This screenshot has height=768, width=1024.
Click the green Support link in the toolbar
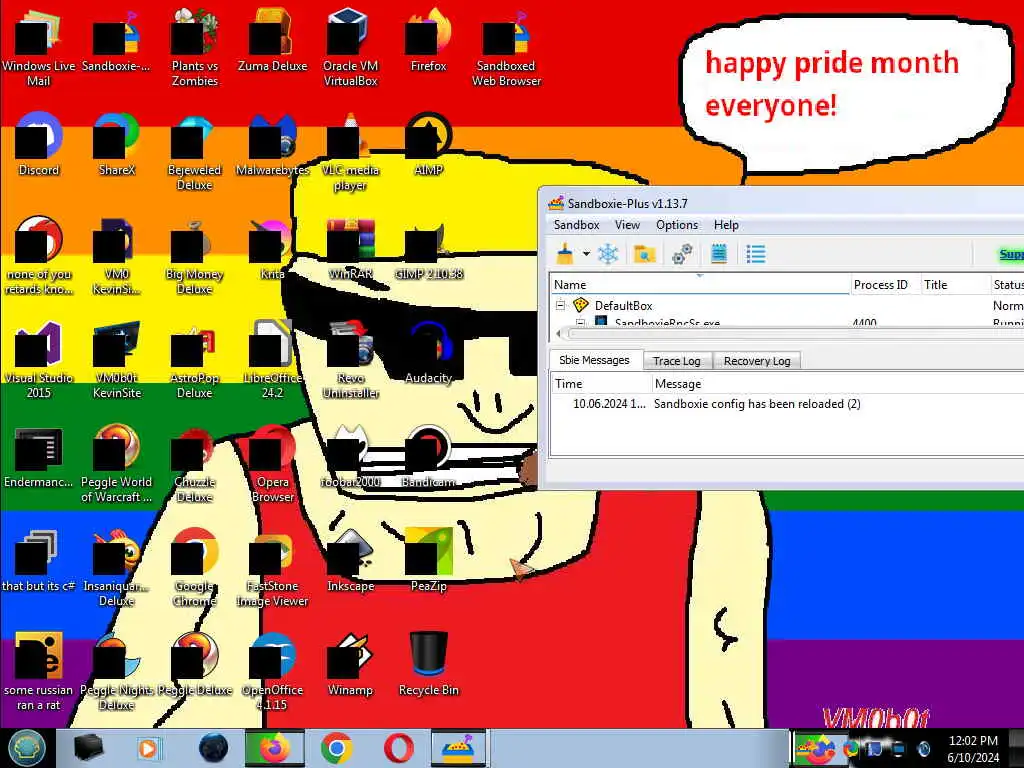1011,254
